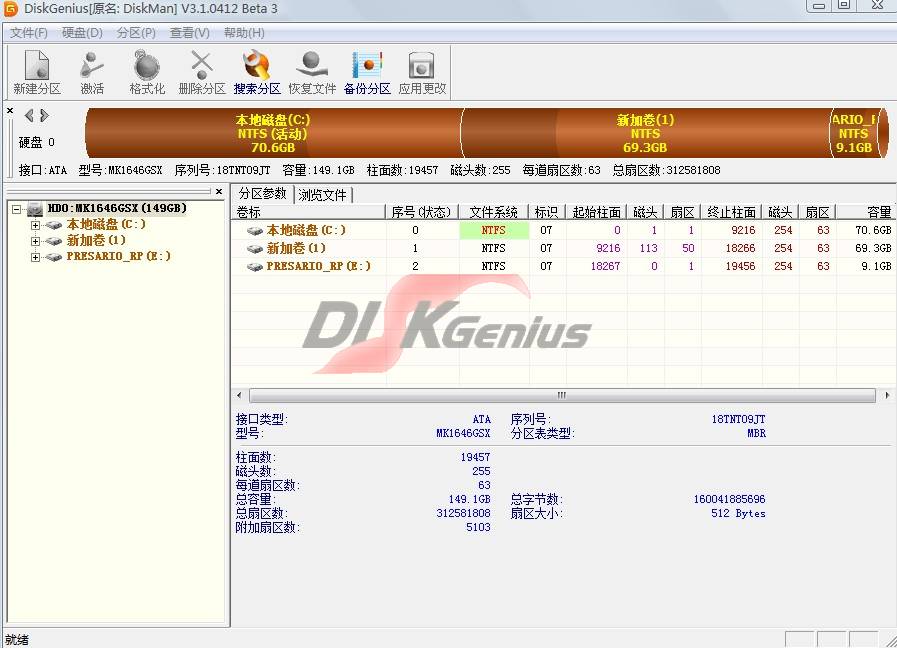Click the 应用更改 (Apply Changes) toolbar icon
897x648 pixels.
coord(422,73)
